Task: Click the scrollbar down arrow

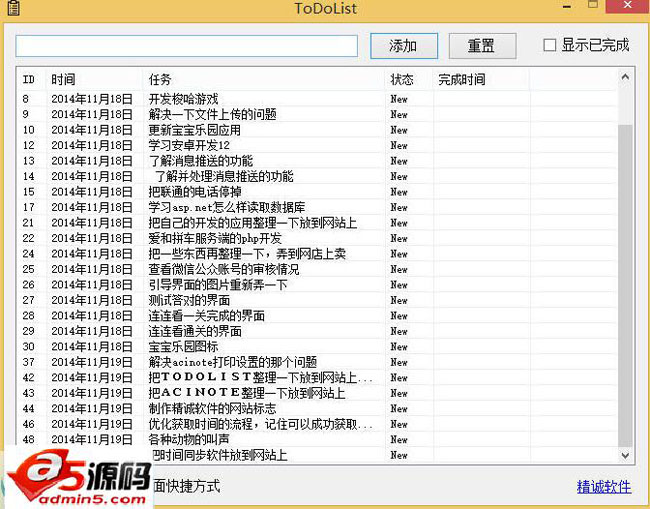Action: (x=625, y=455)
